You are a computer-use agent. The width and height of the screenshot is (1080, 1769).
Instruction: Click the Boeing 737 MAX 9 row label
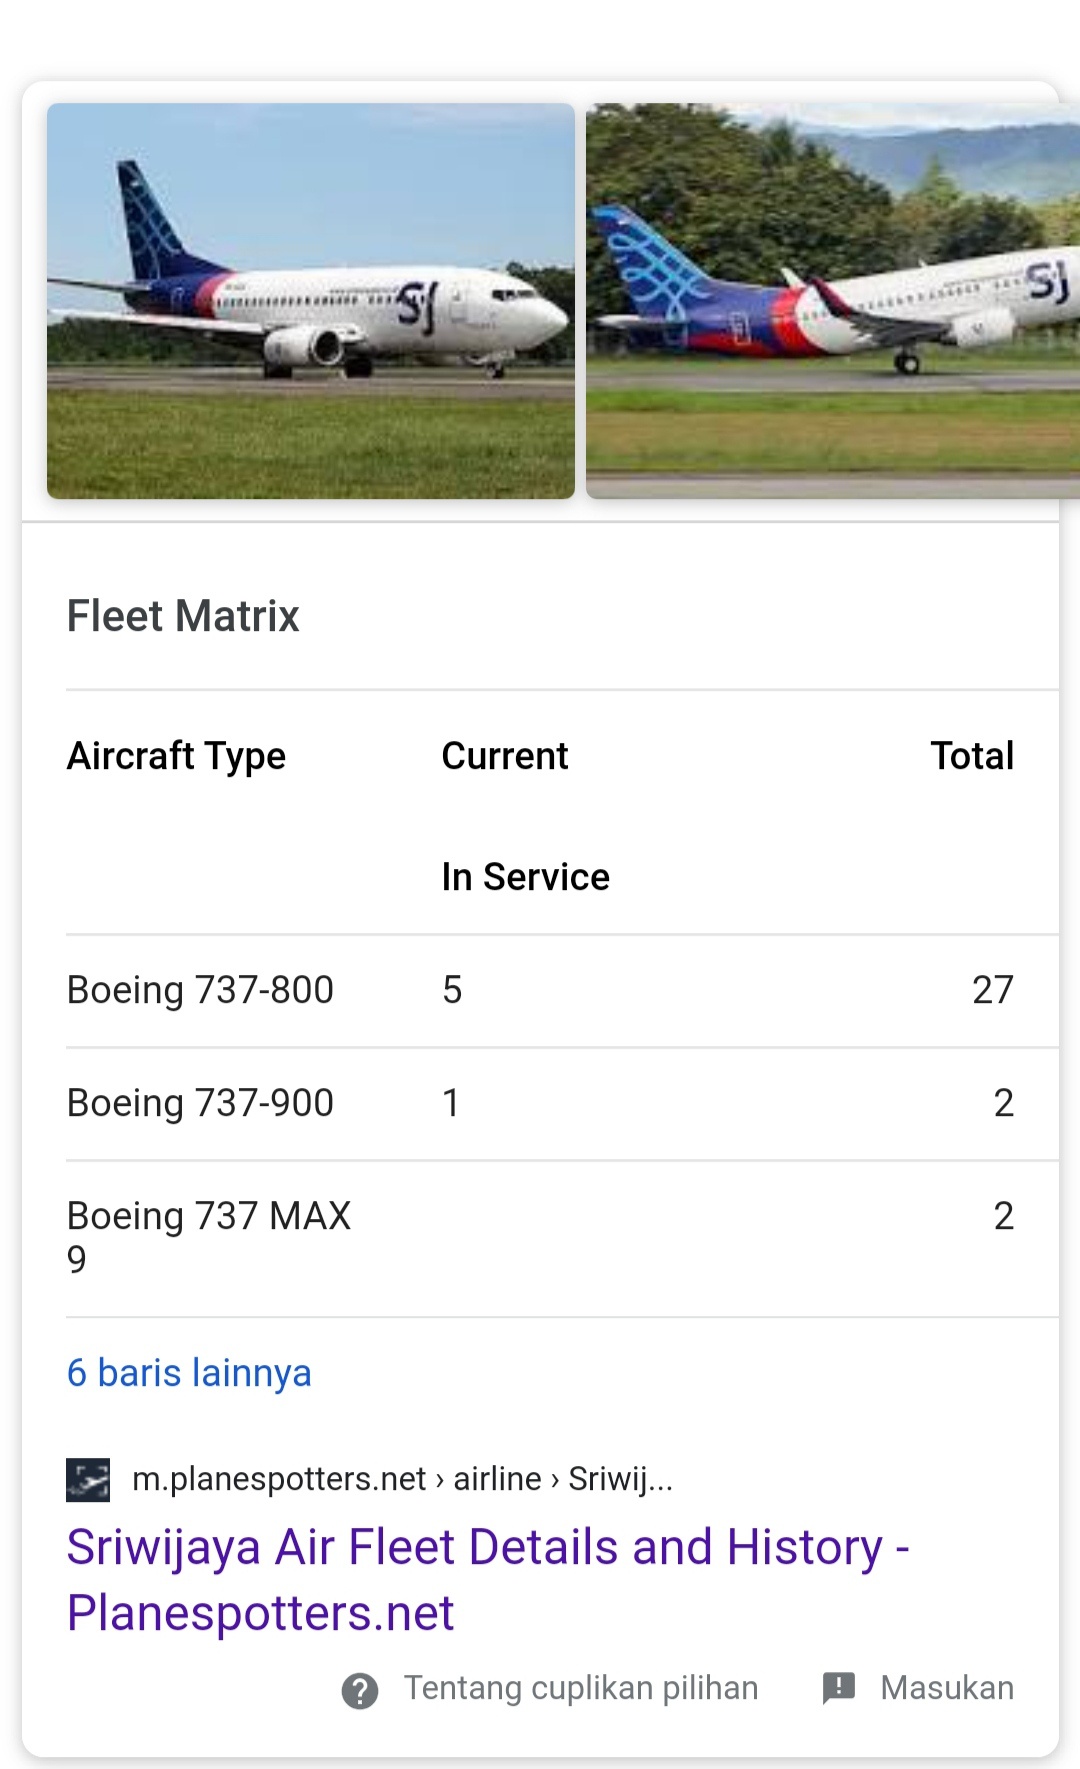208,1236
